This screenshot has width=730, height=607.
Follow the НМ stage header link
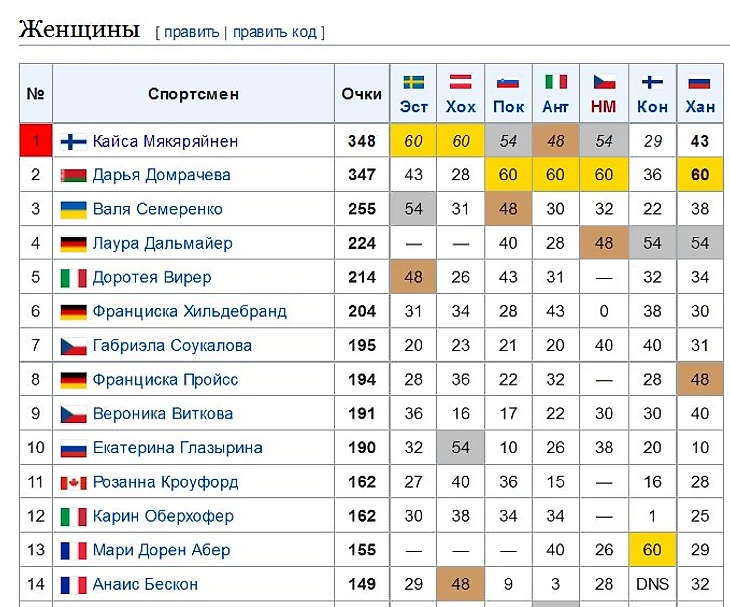click(603, 107)
